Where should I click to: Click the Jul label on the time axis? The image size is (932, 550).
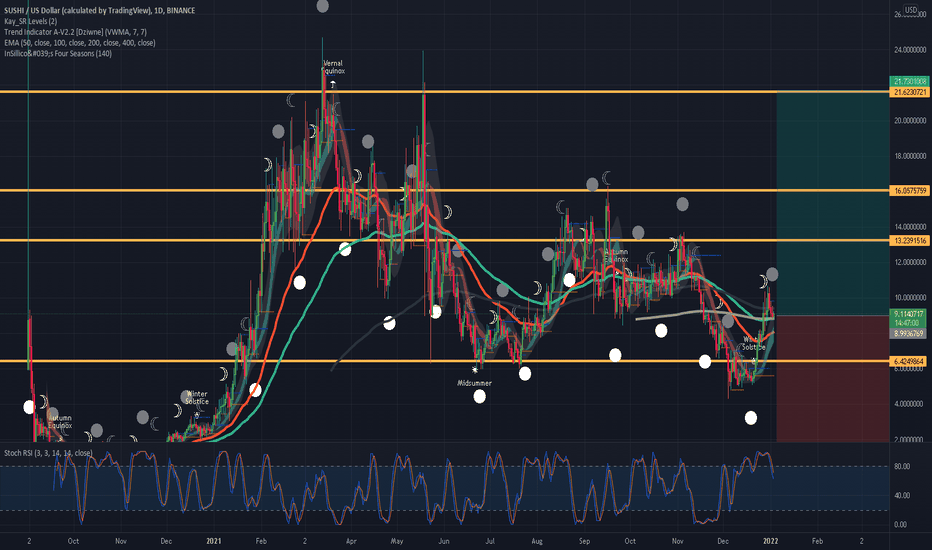point(490,541)
